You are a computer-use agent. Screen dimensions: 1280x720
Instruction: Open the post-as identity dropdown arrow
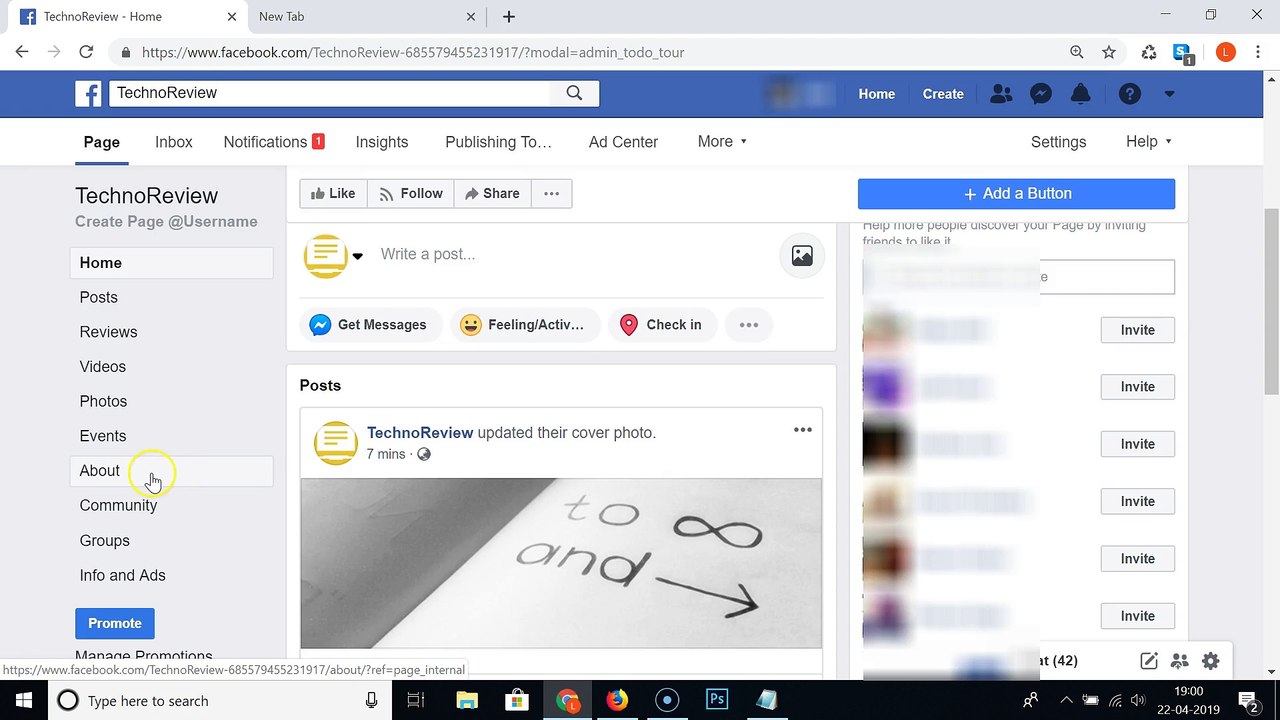(x=357, y=256)
